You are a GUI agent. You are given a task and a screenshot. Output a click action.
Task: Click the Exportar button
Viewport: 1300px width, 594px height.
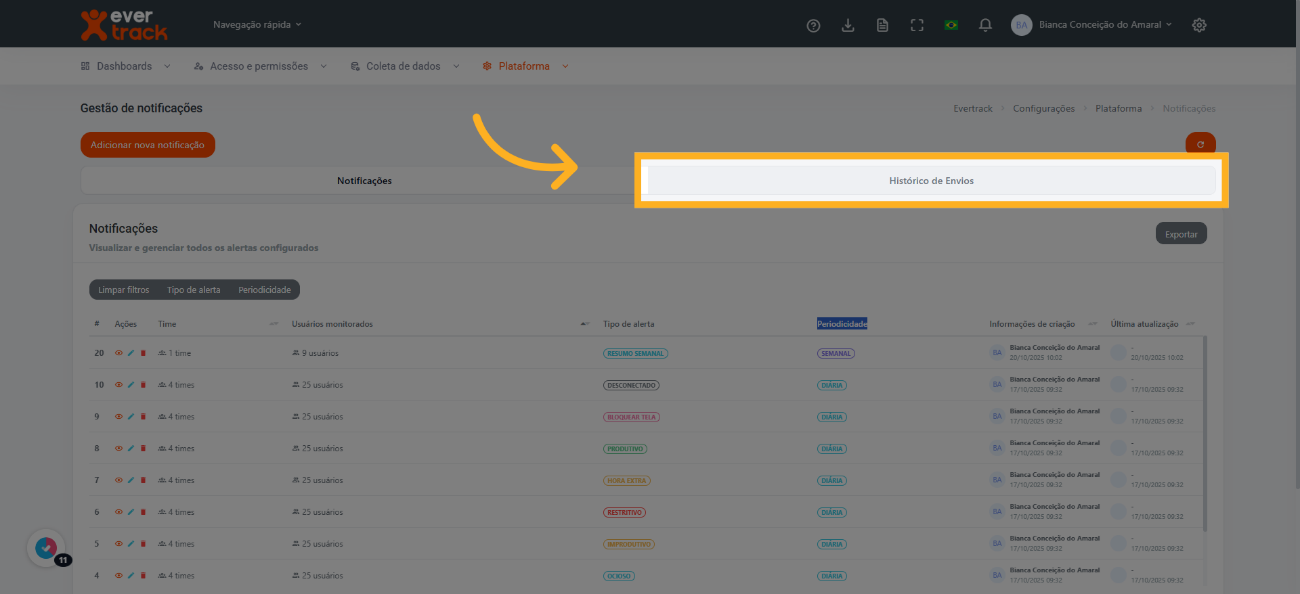tap(1181, 234)
